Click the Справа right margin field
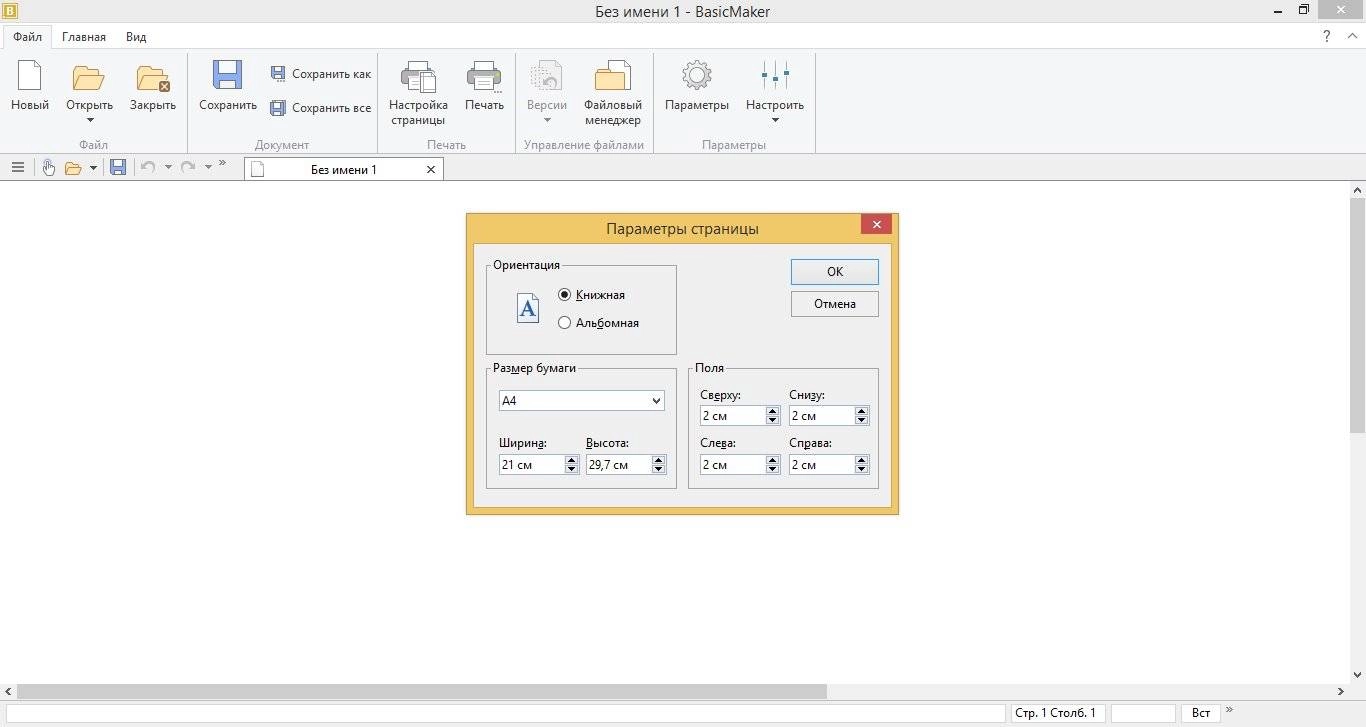The height and width of the screenshot is (727, 1366). click(821, 465)
